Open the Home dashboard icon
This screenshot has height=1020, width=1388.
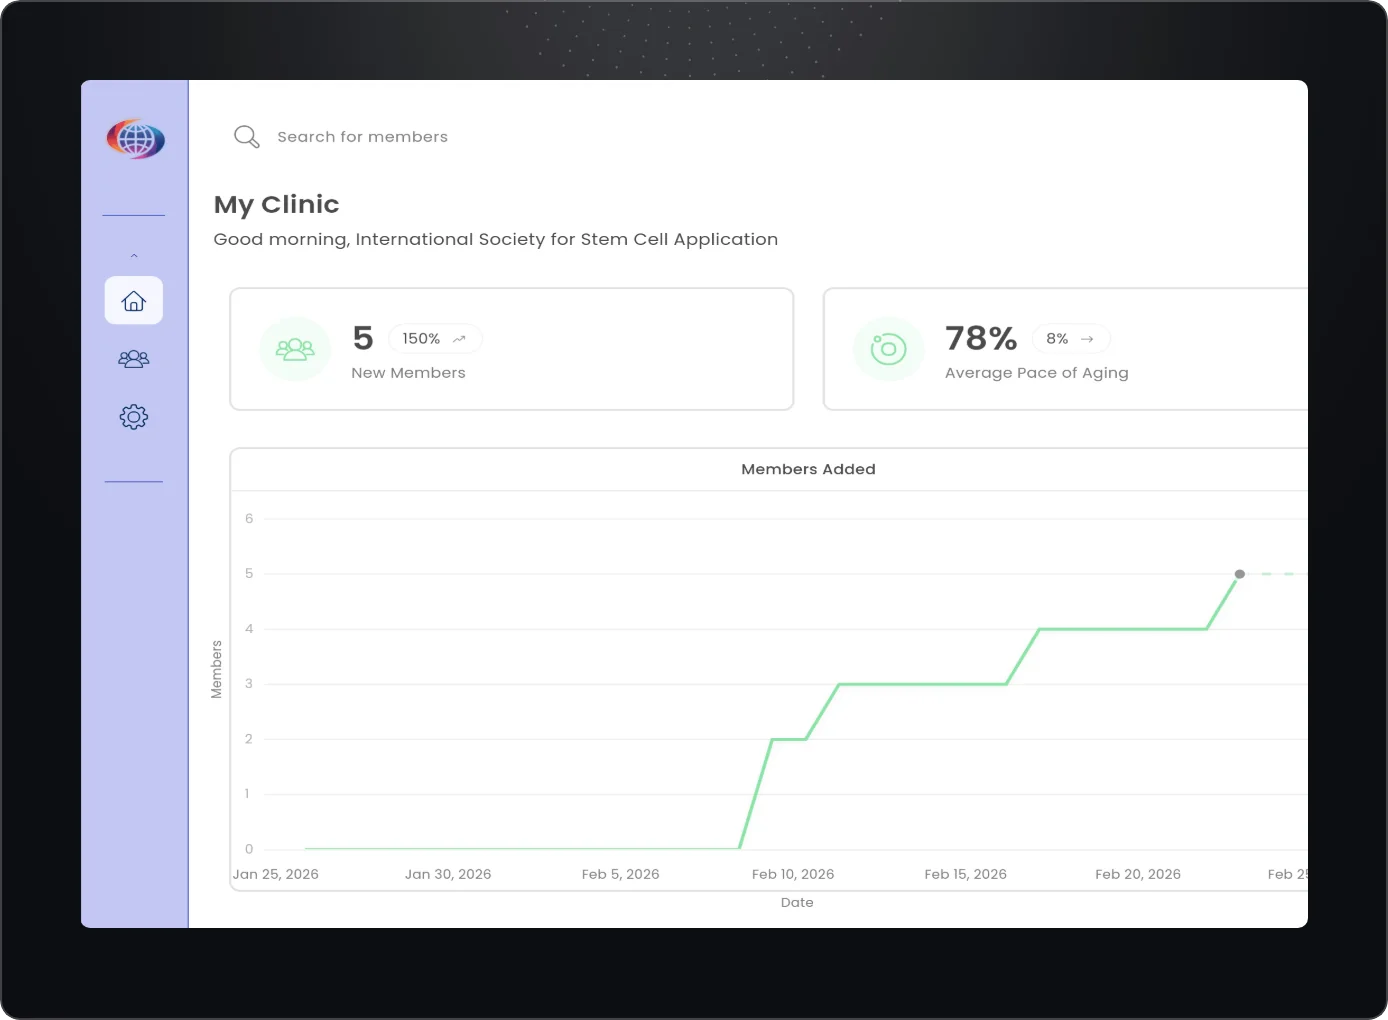[134, 301]
